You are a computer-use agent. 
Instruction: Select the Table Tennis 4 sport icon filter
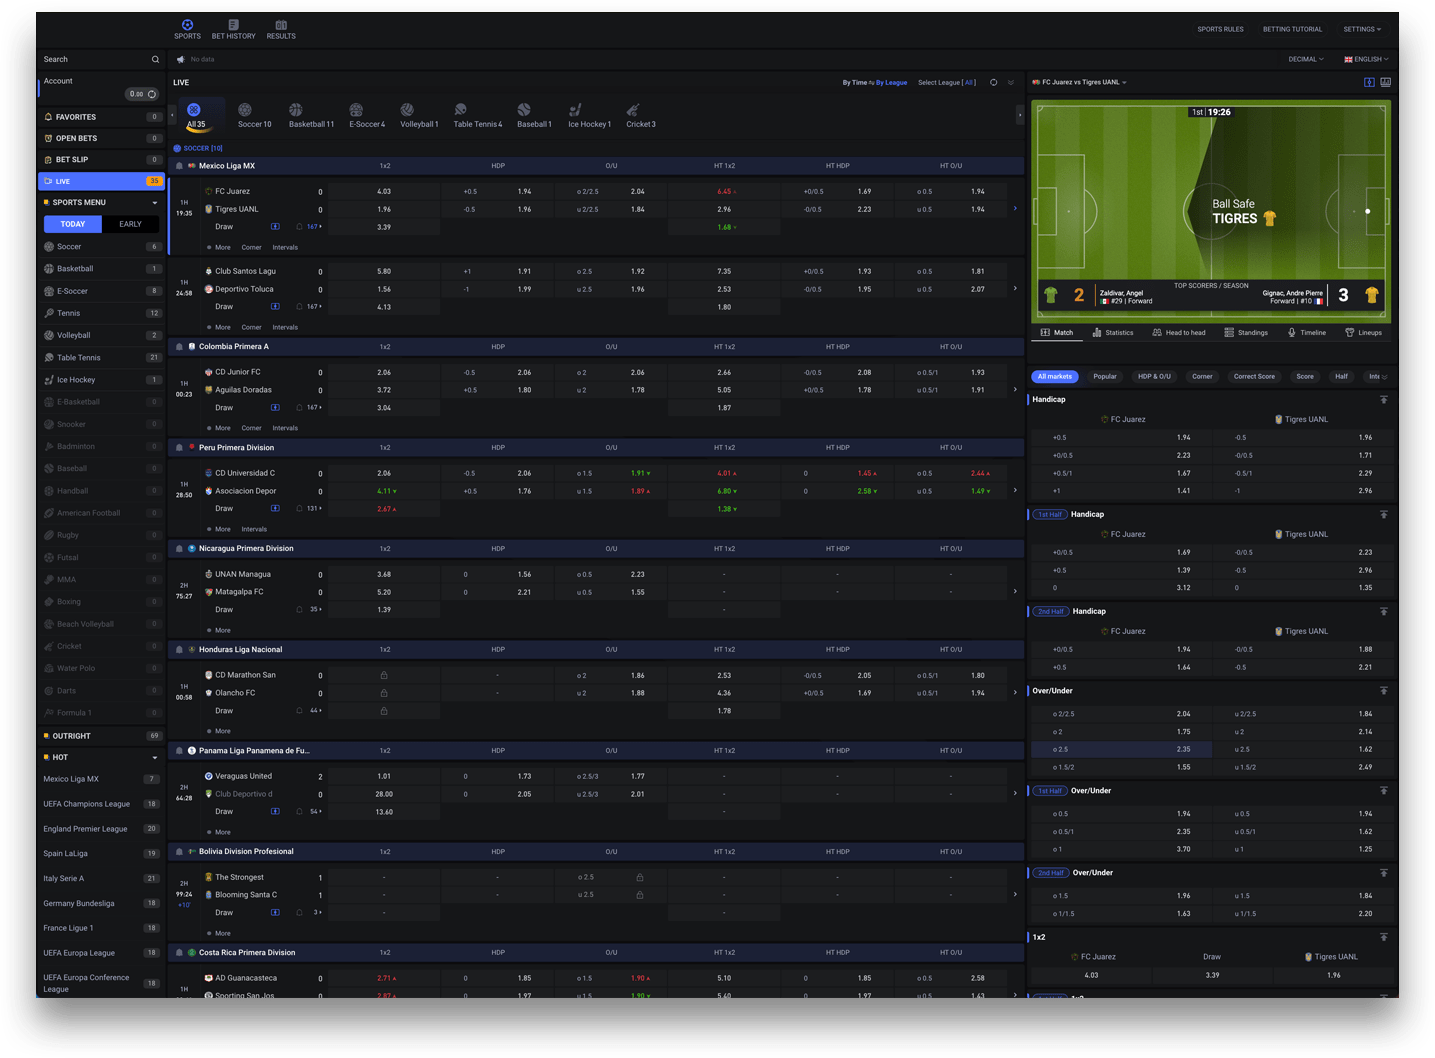(x=477, y=116)
